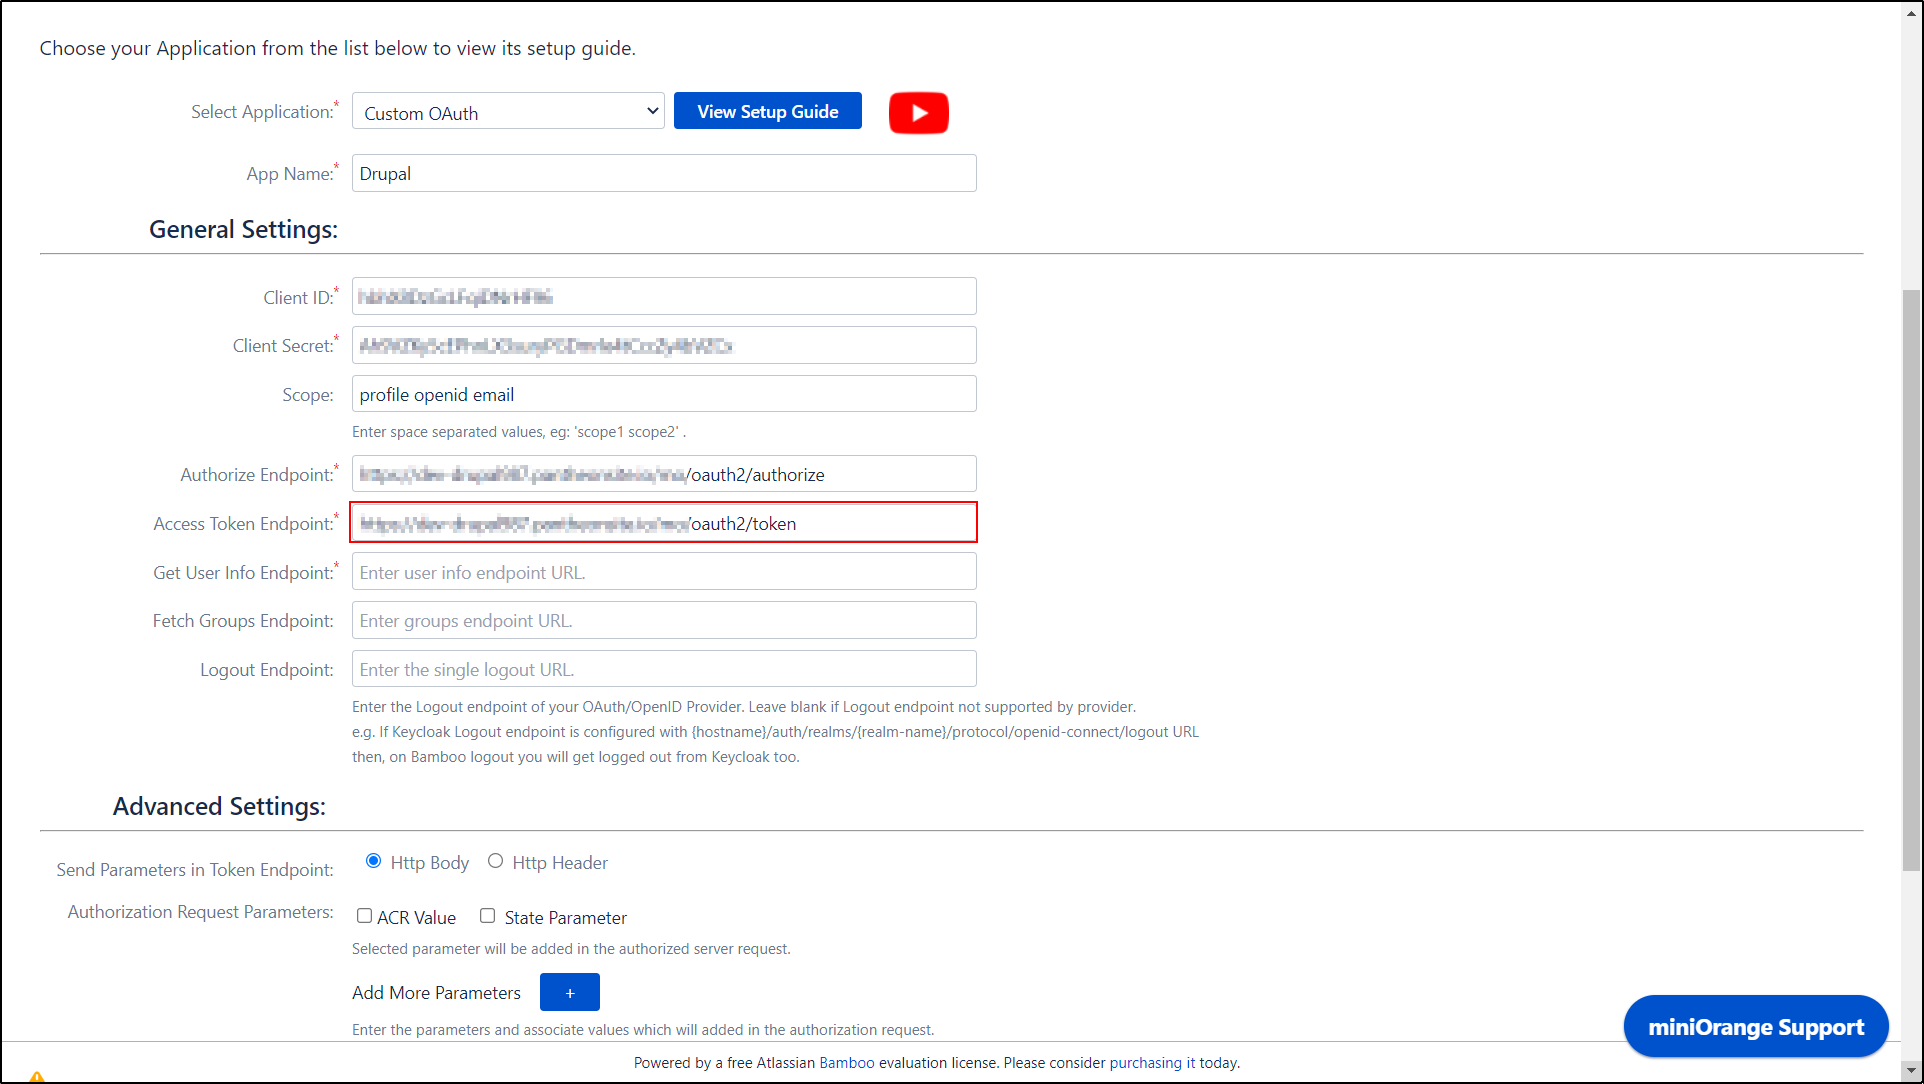
Task: Click the Logout Endpoint field
Action: (x=663, y=670)
